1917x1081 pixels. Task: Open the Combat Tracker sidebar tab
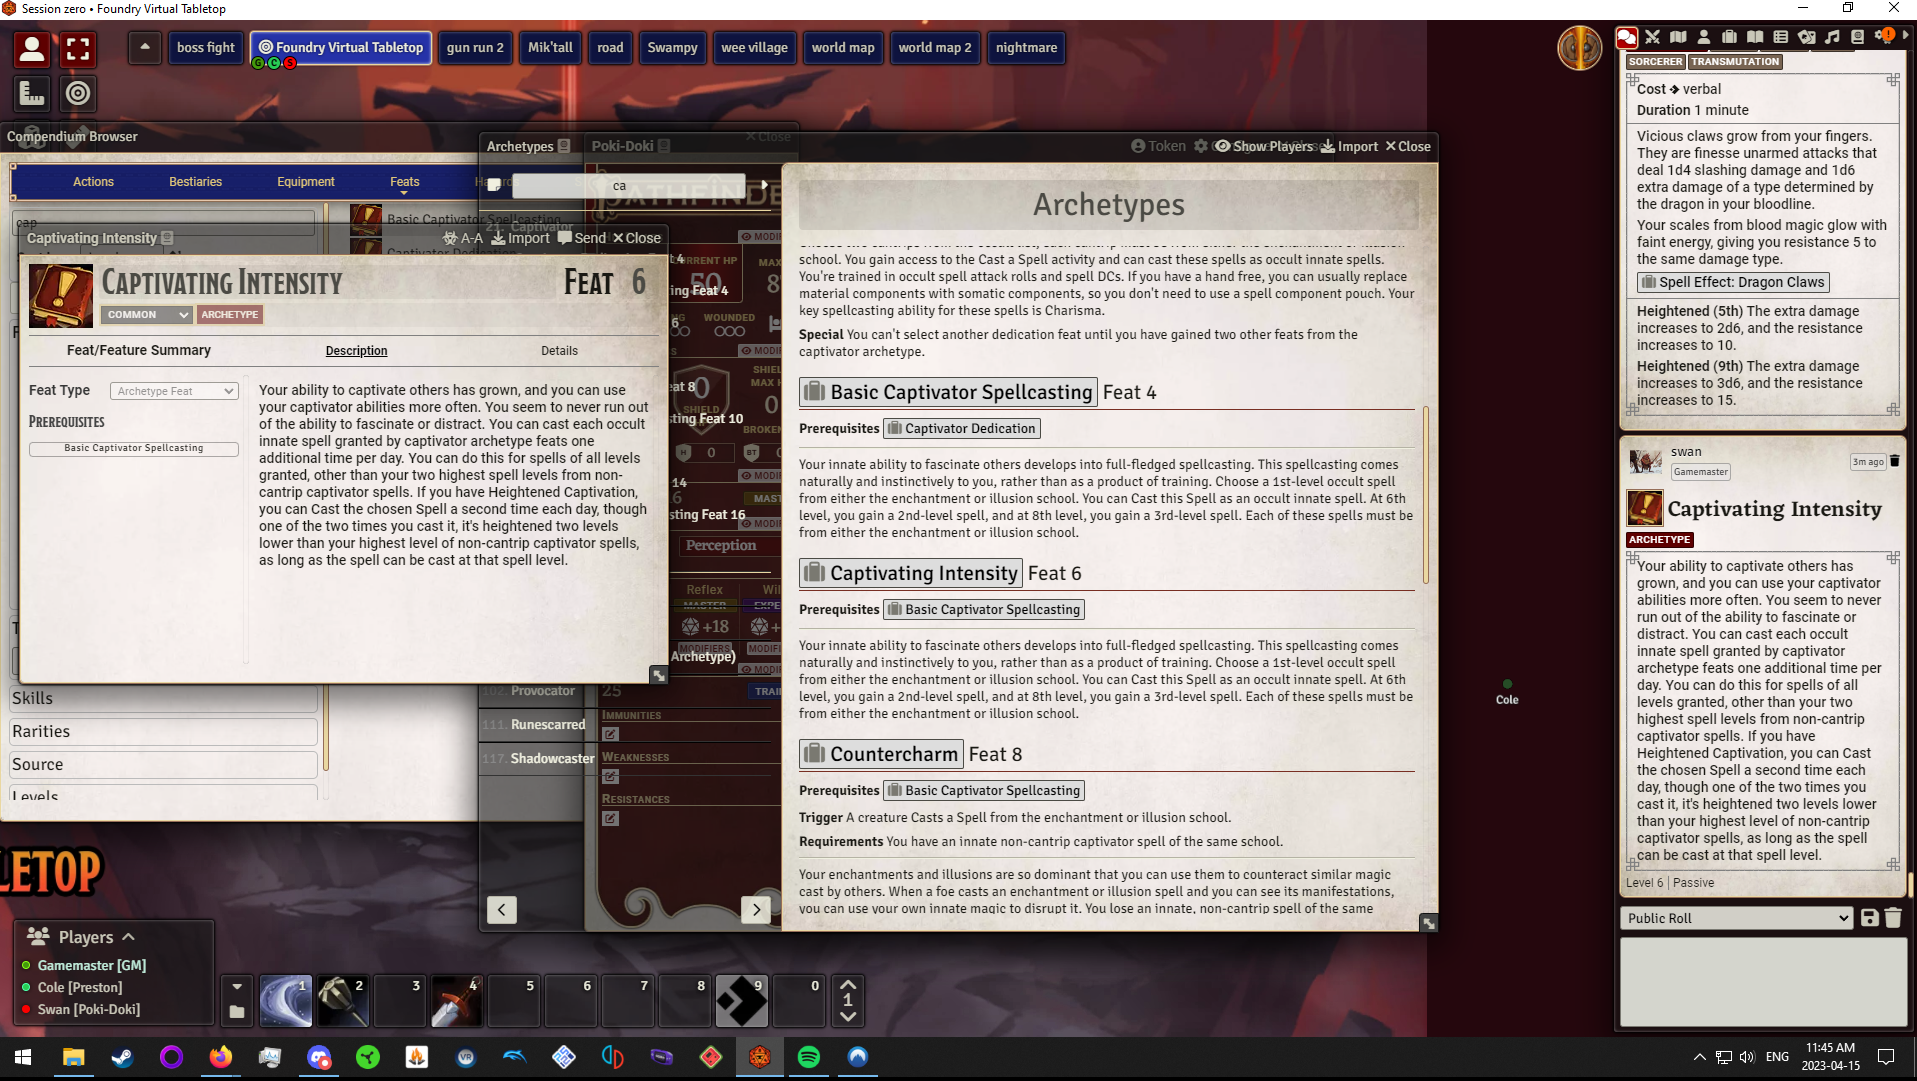point(1653,37)
